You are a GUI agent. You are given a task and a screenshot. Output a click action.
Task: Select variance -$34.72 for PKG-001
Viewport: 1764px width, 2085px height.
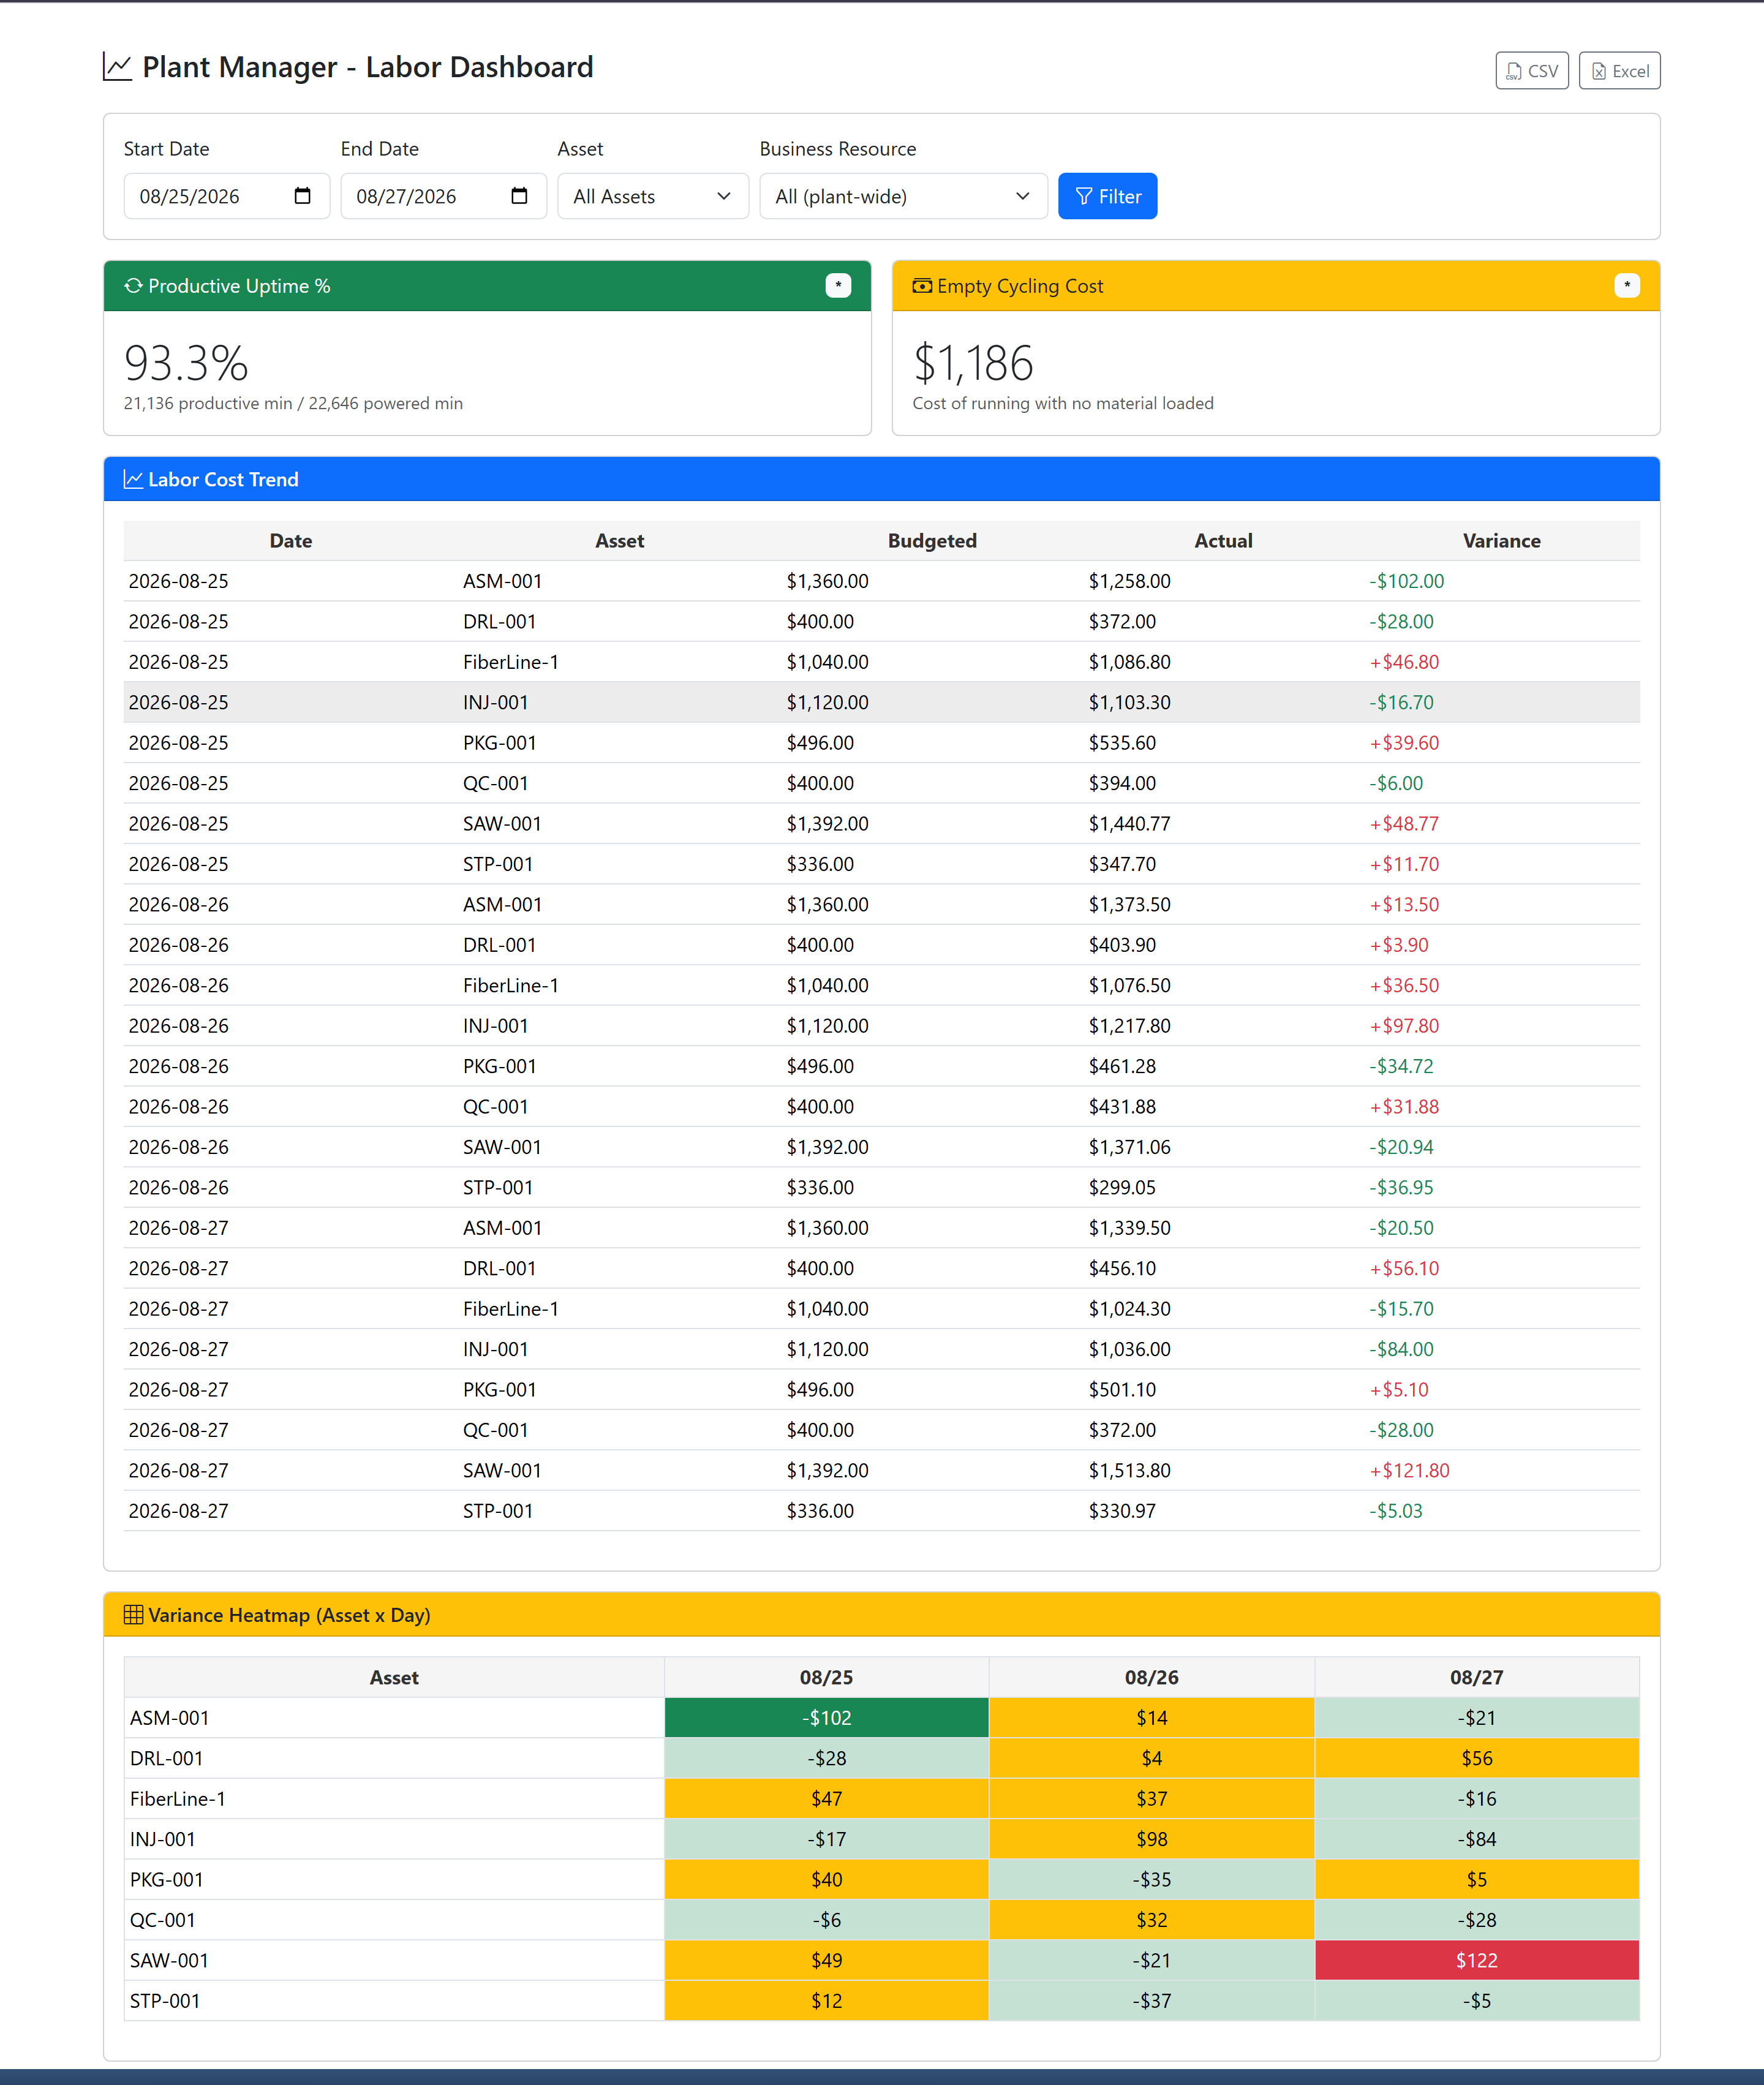[1401, 1066]
